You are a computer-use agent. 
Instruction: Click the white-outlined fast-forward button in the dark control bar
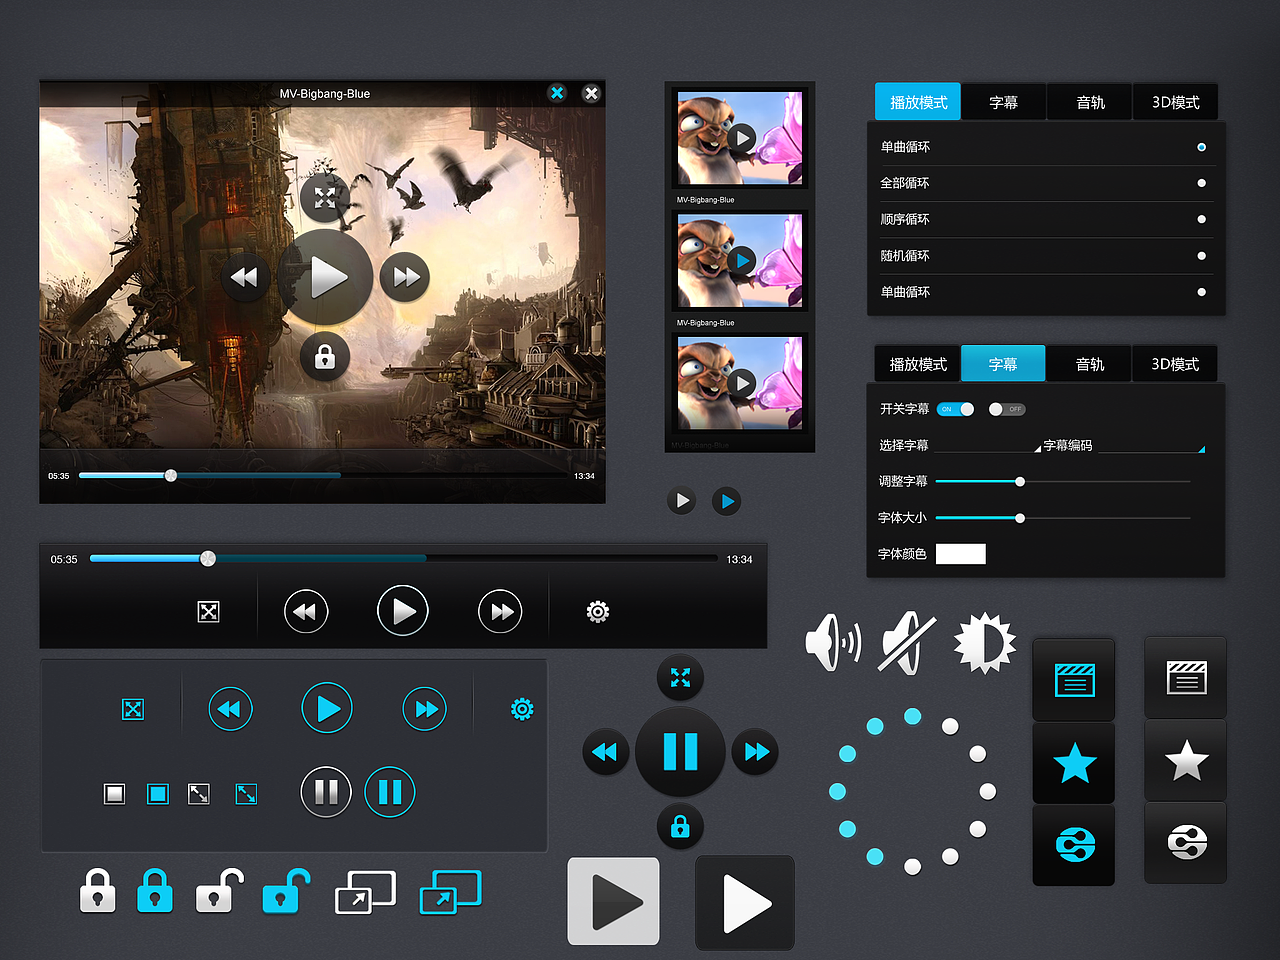click(500, 611)
